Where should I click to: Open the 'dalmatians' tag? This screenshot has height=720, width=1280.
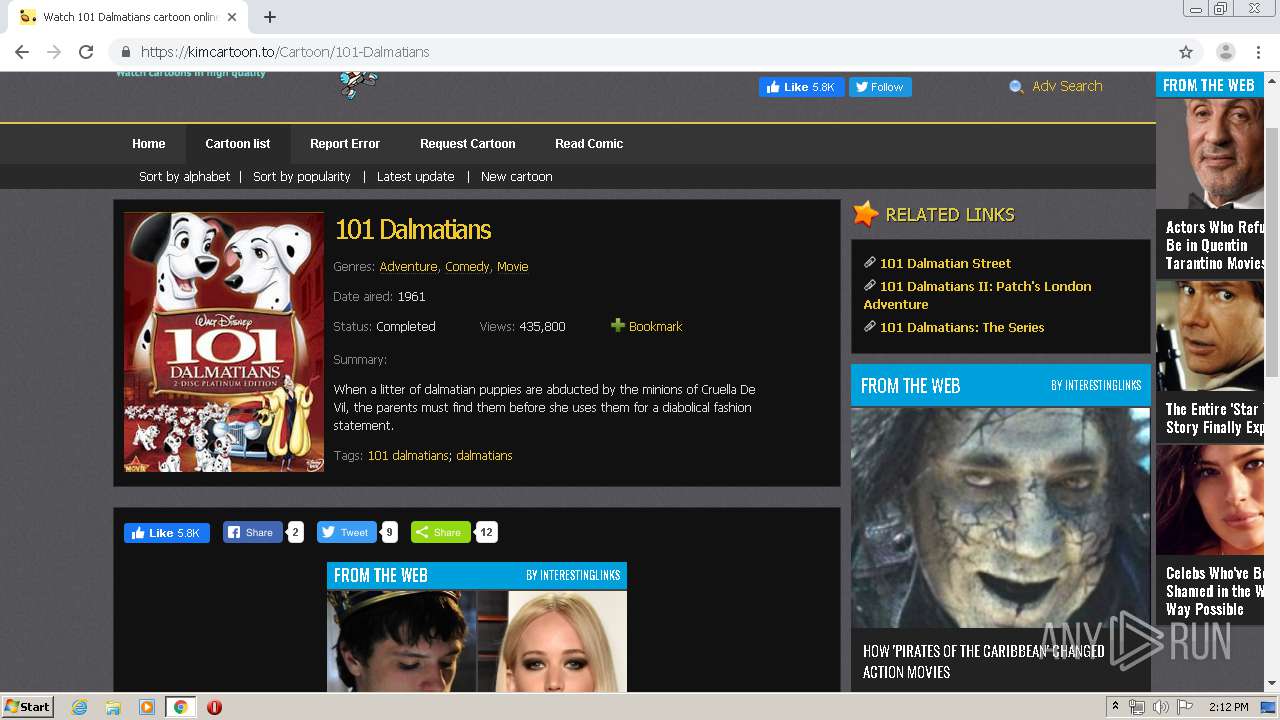click(484, 455)
